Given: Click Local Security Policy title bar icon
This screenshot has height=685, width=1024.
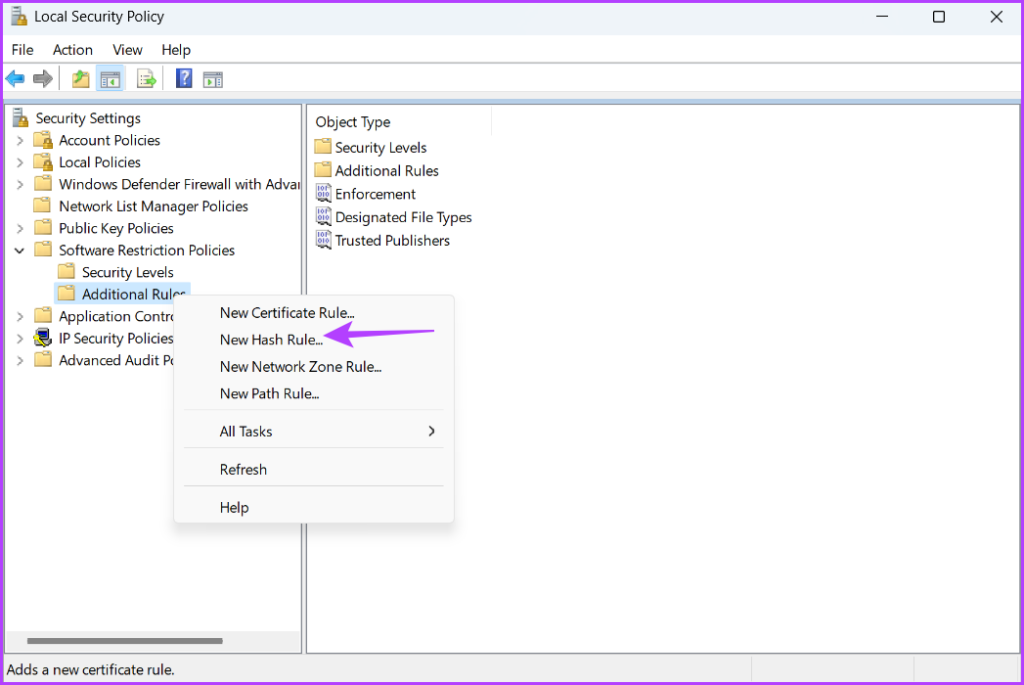Looking at the screenshot, I should pos(19,16).
